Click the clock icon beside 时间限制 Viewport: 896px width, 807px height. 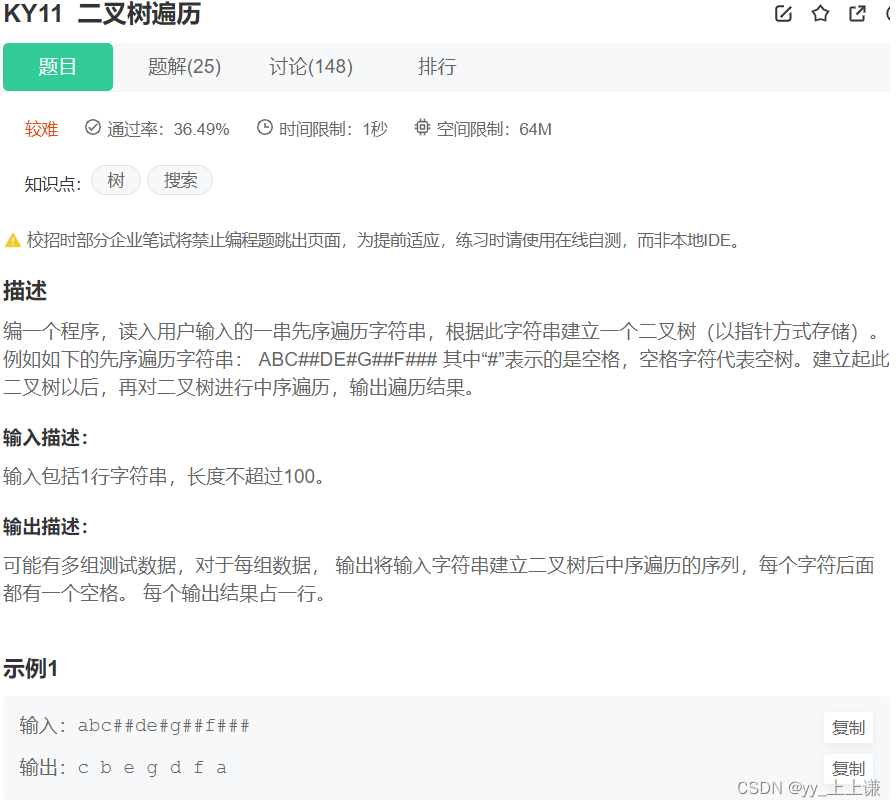tap(264, 128)
